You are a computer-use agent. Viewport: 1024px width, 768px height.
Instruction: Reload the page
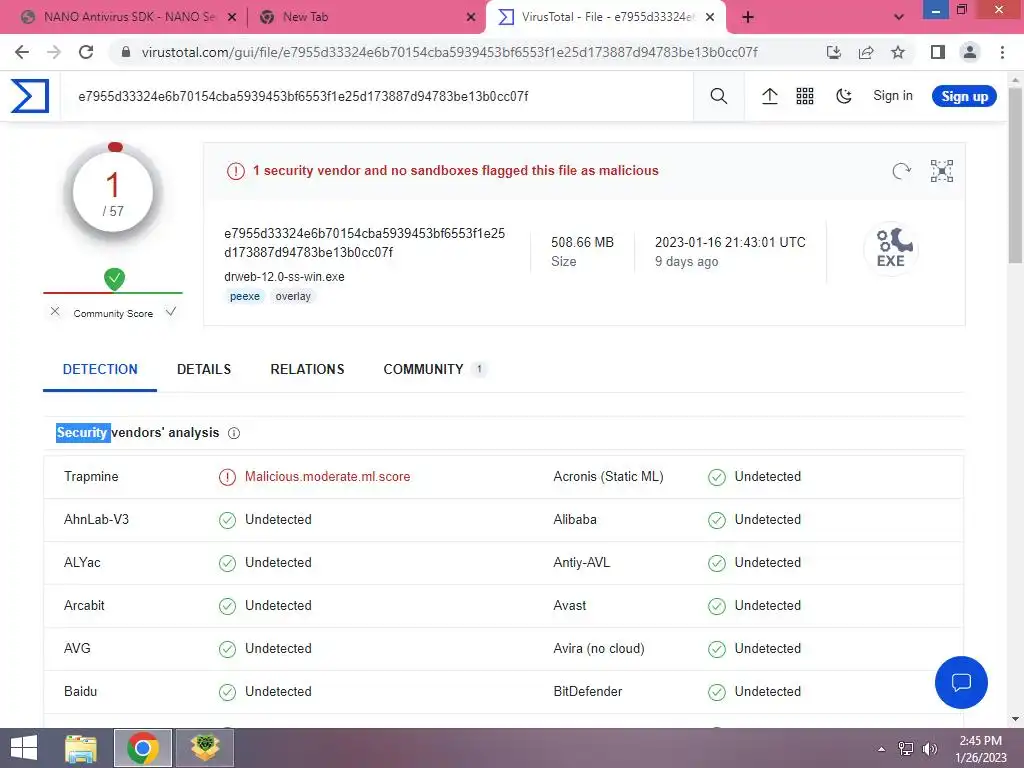(x=86, y=52)
